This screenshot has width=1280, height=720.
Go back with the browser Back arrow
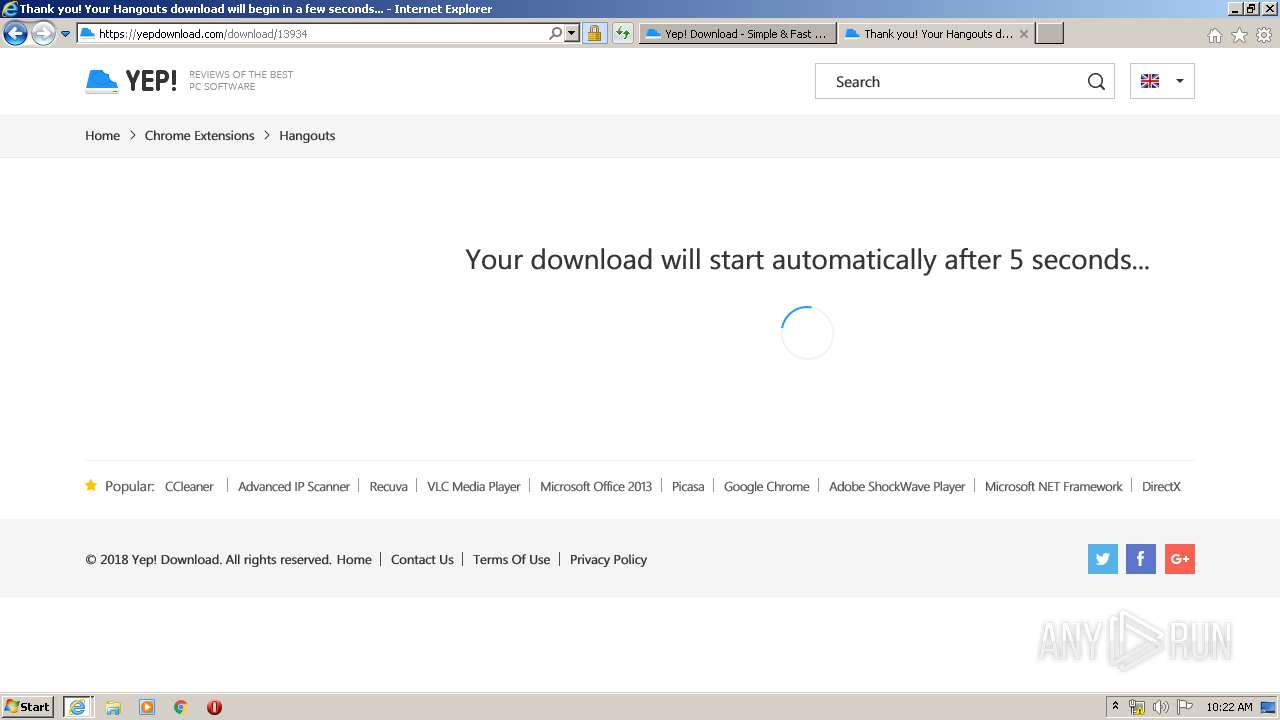pos(15,34)
